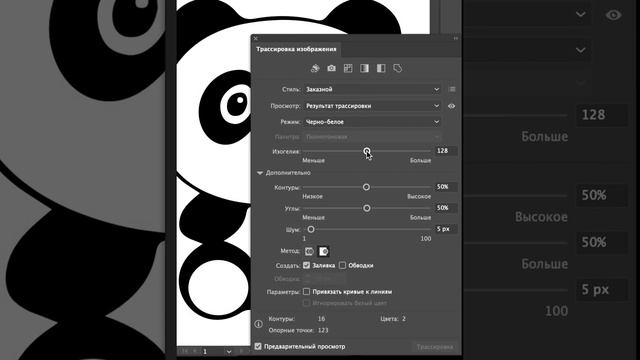
Task: Select the abutting paths Метод icon
Action: coord(309,251)
